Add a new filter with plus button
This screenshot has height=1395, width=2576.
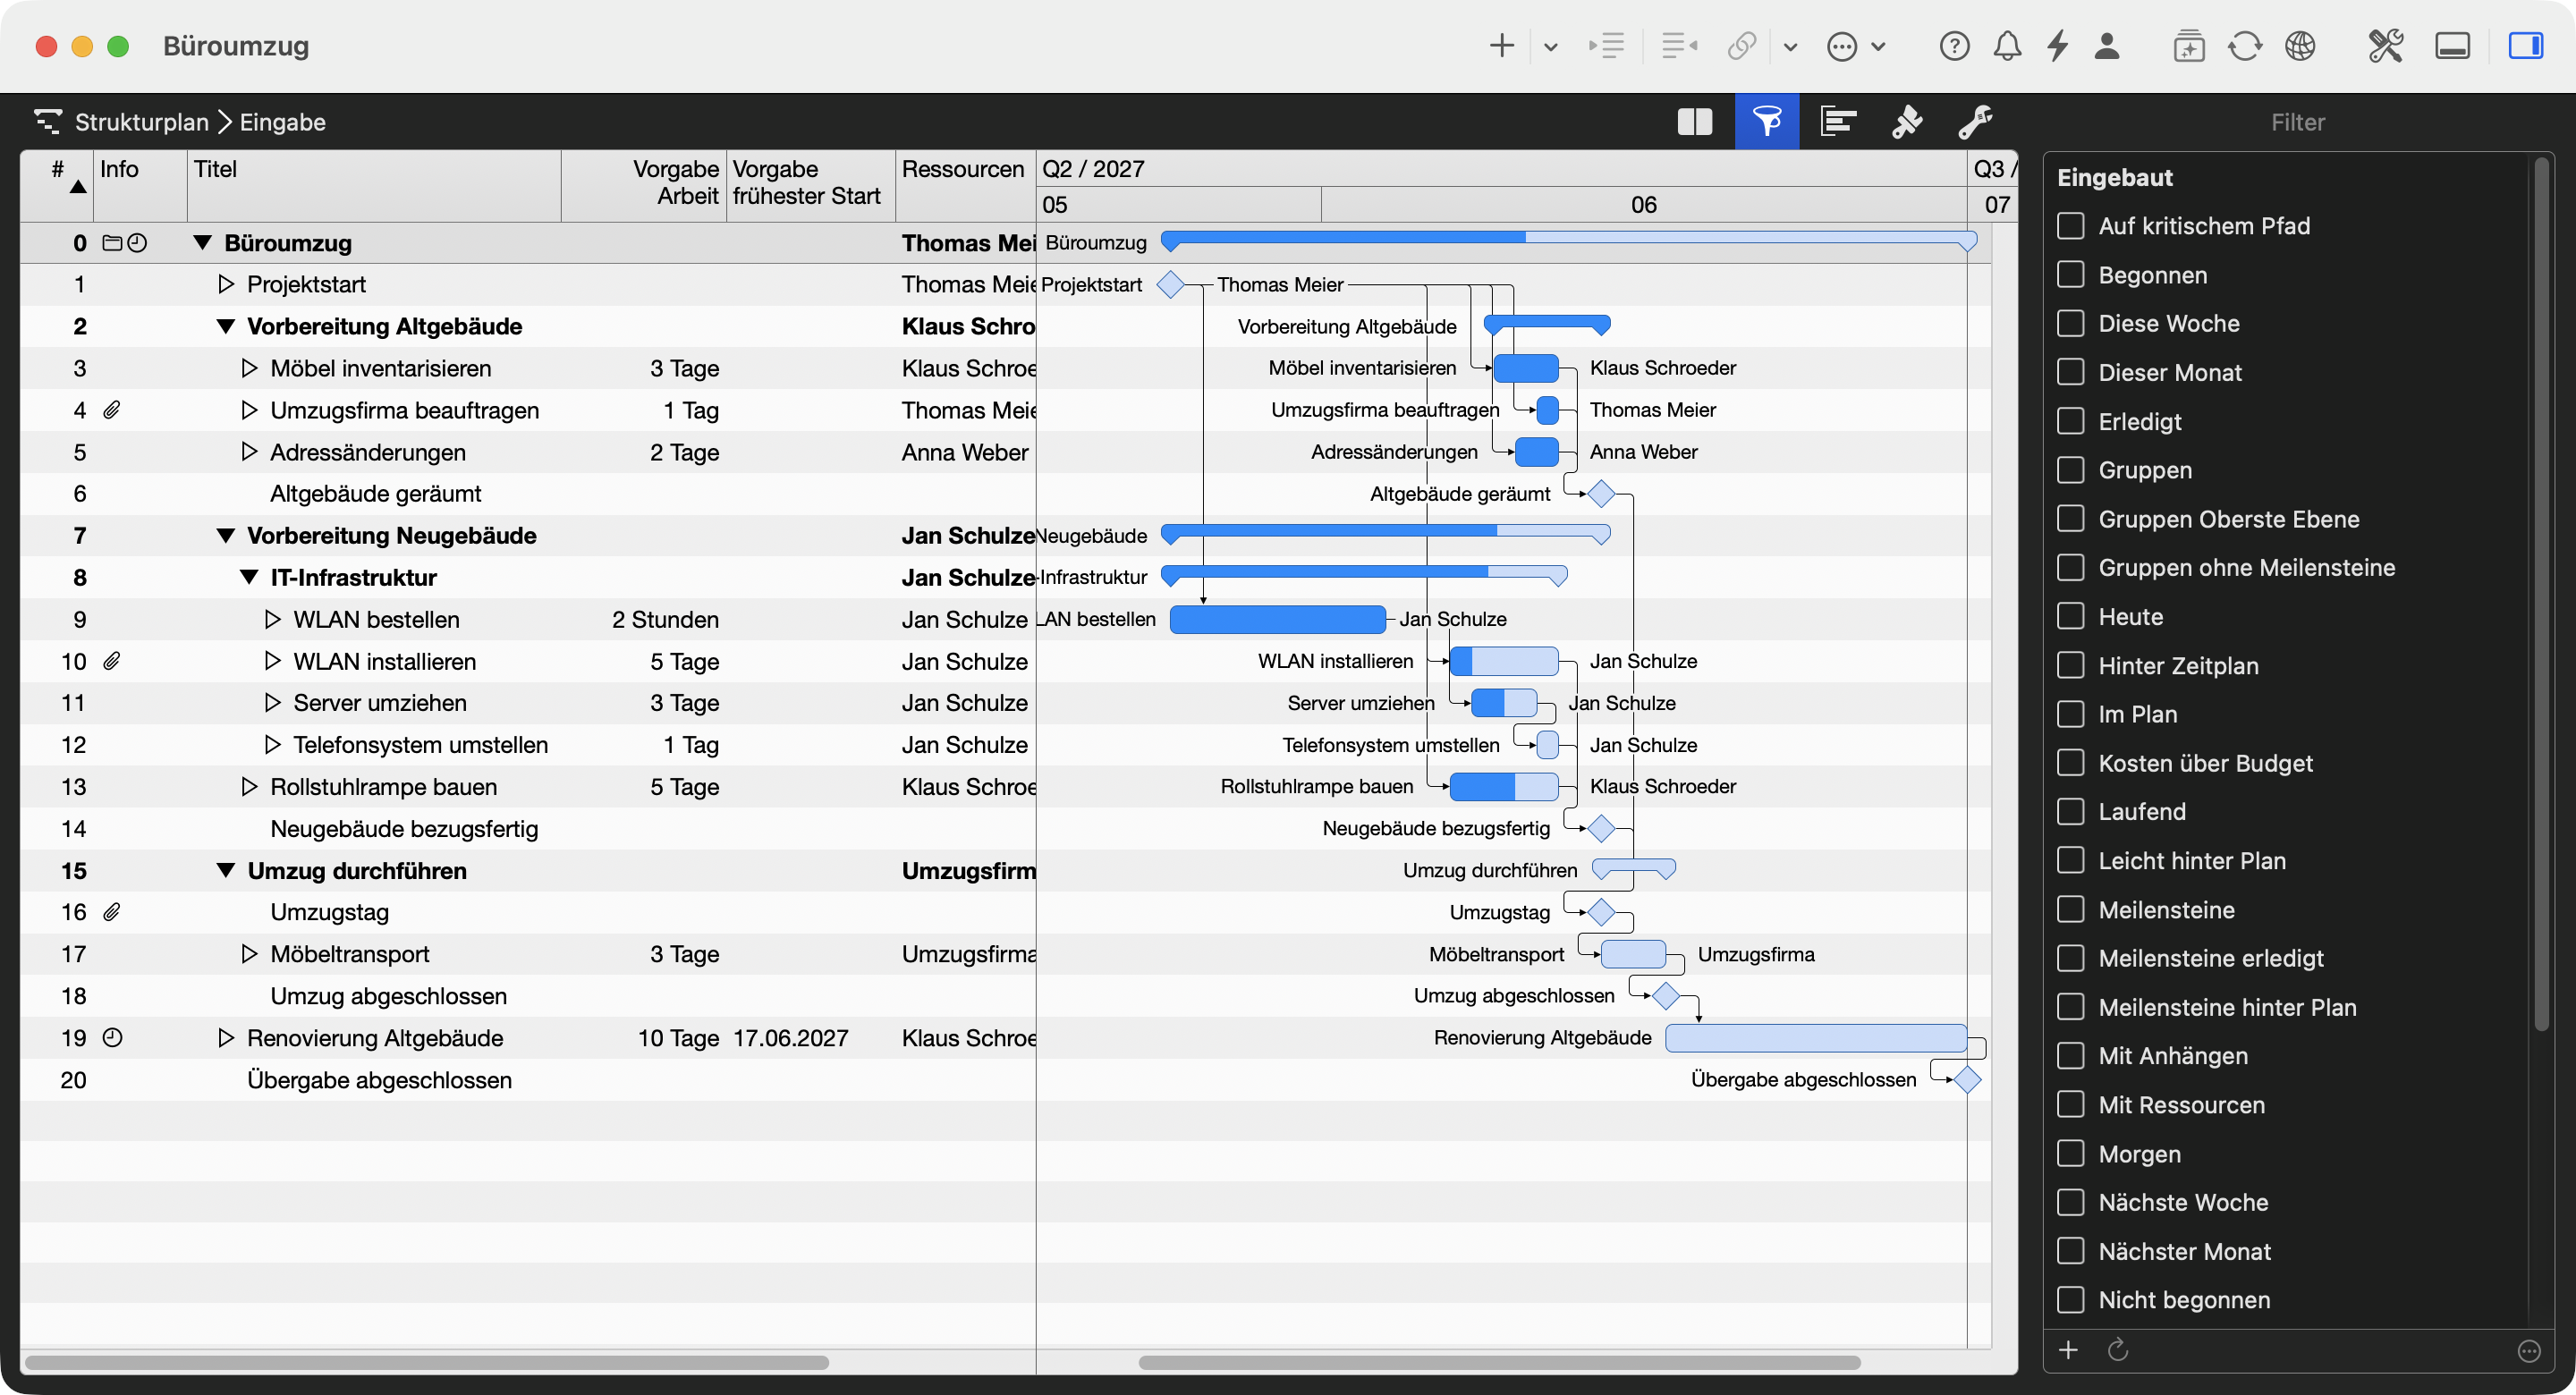(x=2068, y=1351)
